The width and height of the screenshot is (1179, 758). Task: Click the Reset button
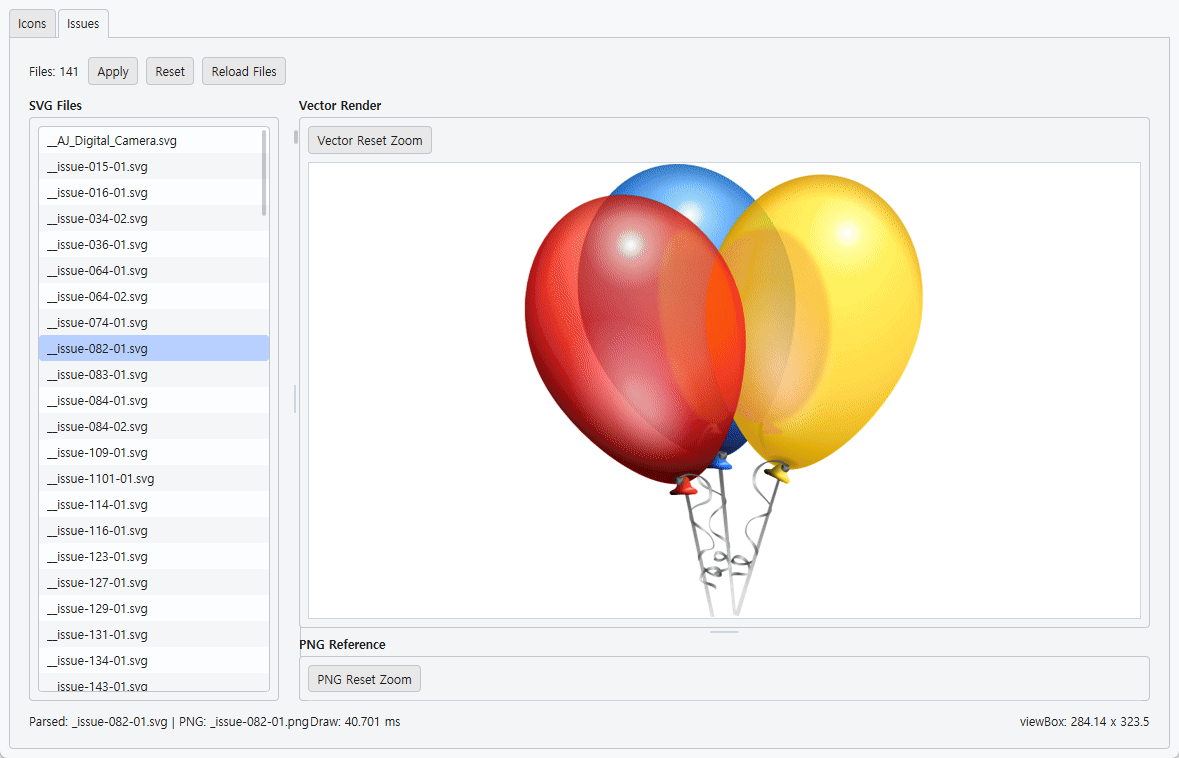(170, 71)
